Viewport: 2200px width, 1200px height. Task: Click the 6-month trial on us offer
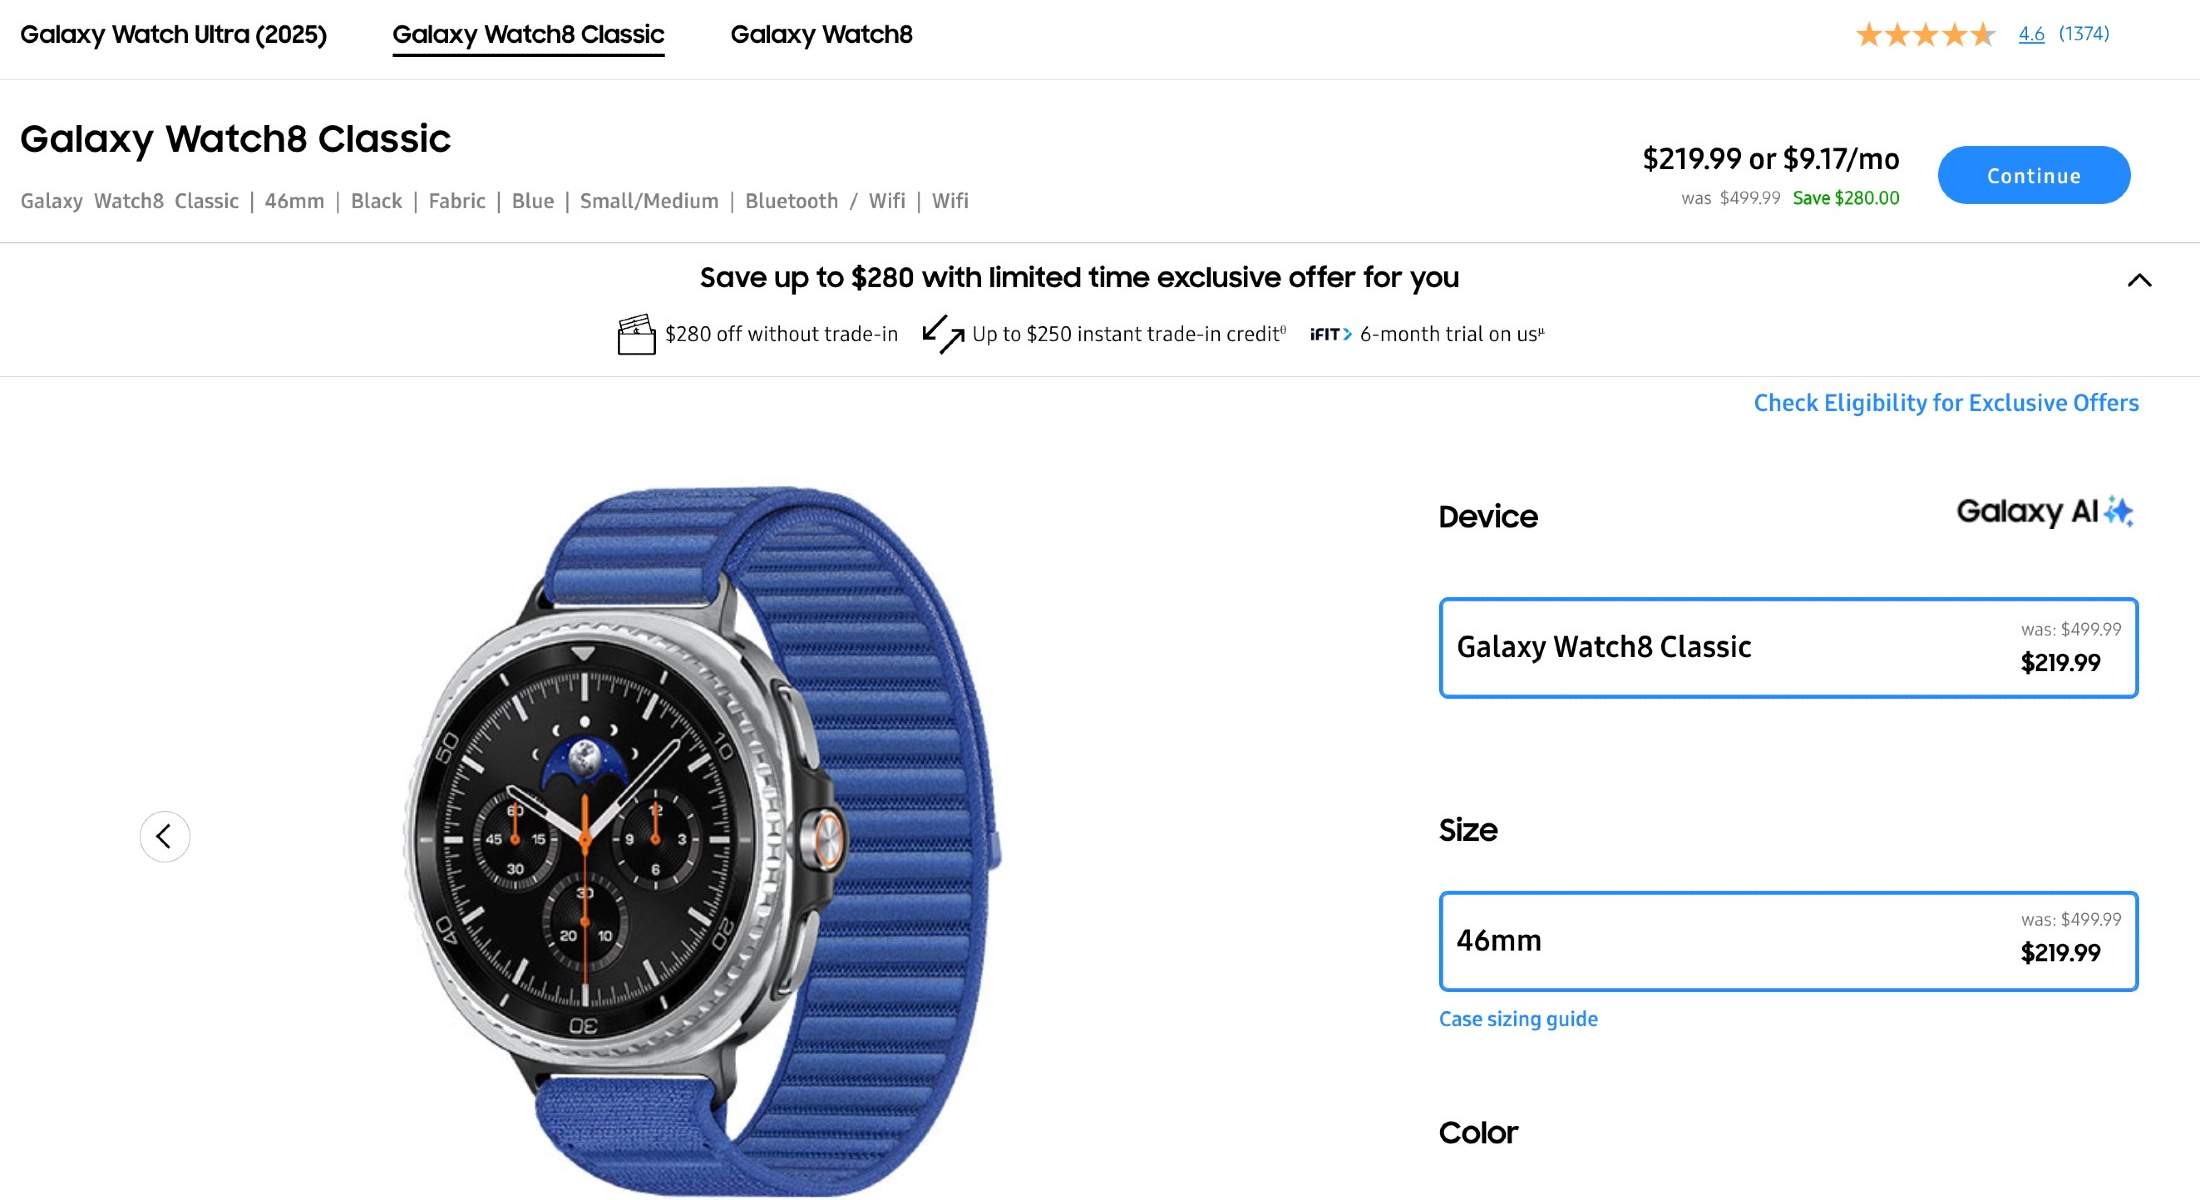coord(1451,334)
